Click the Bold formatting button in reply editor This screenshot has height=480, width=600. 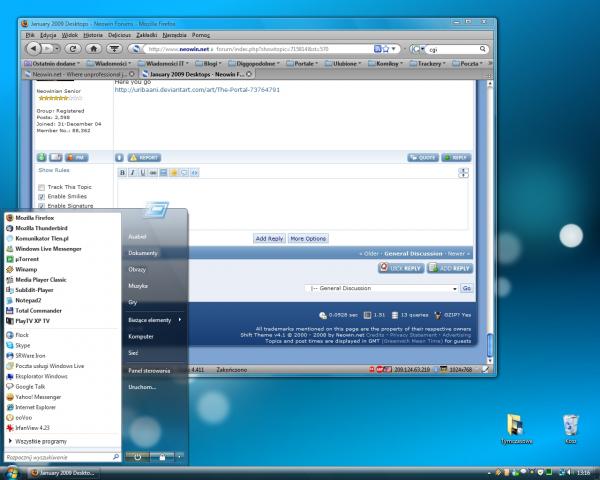122,173
